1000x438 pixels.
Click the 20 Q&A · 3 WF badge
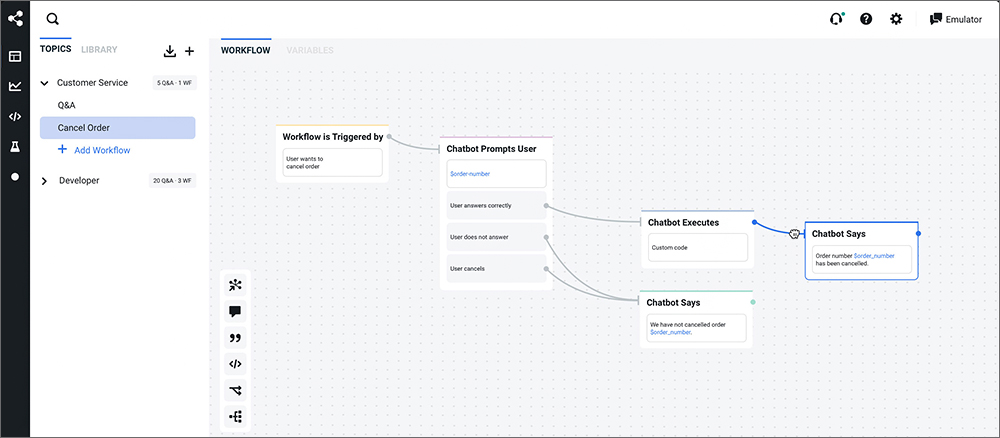click(172, 181)
